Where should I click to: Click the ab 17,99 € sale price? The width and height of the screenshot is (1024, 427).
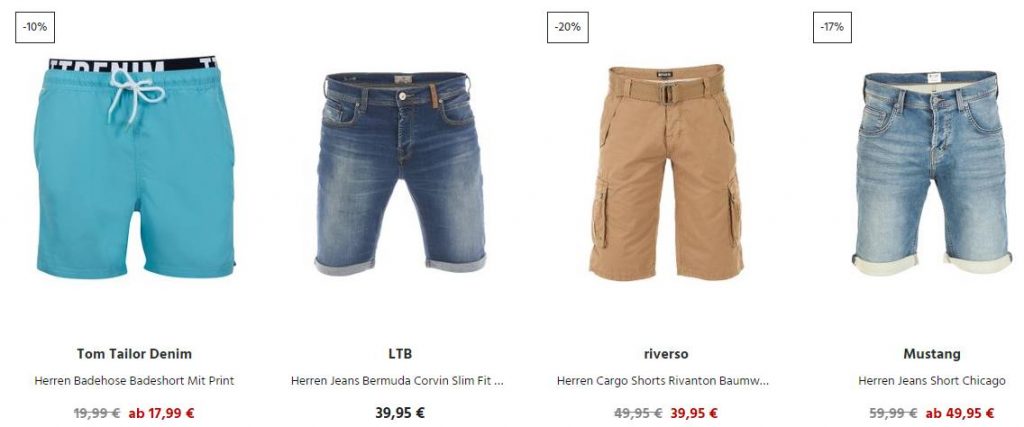[161, 413]
